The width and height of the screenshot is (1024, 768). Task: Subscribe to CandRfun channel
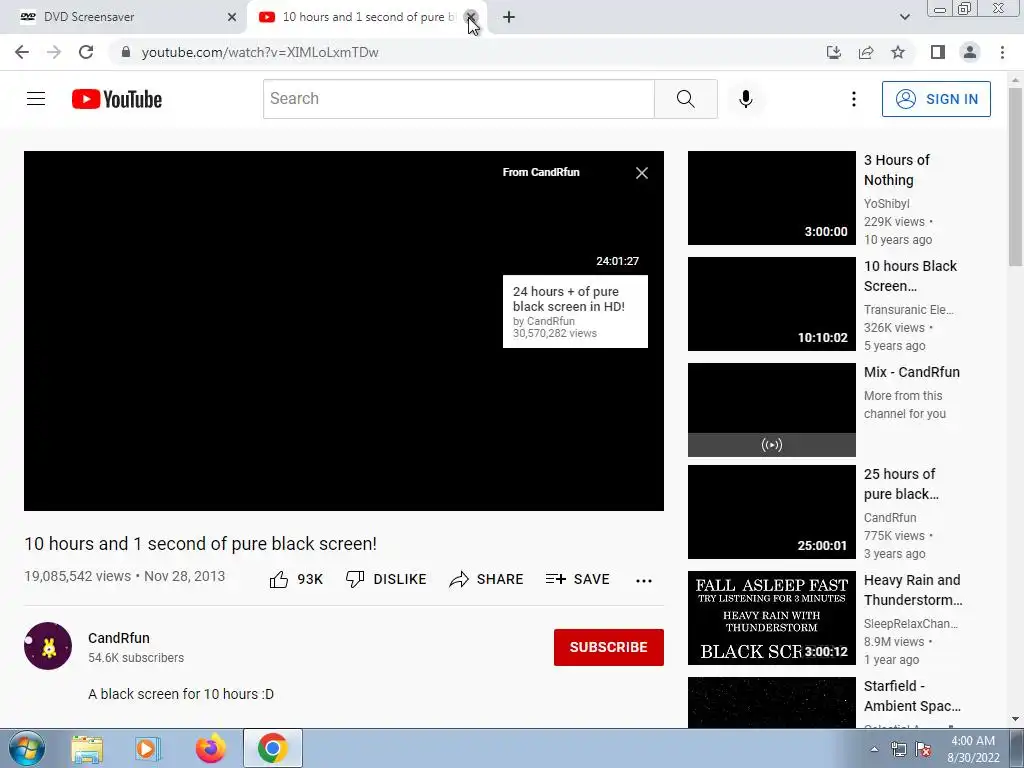pos(609,647)
